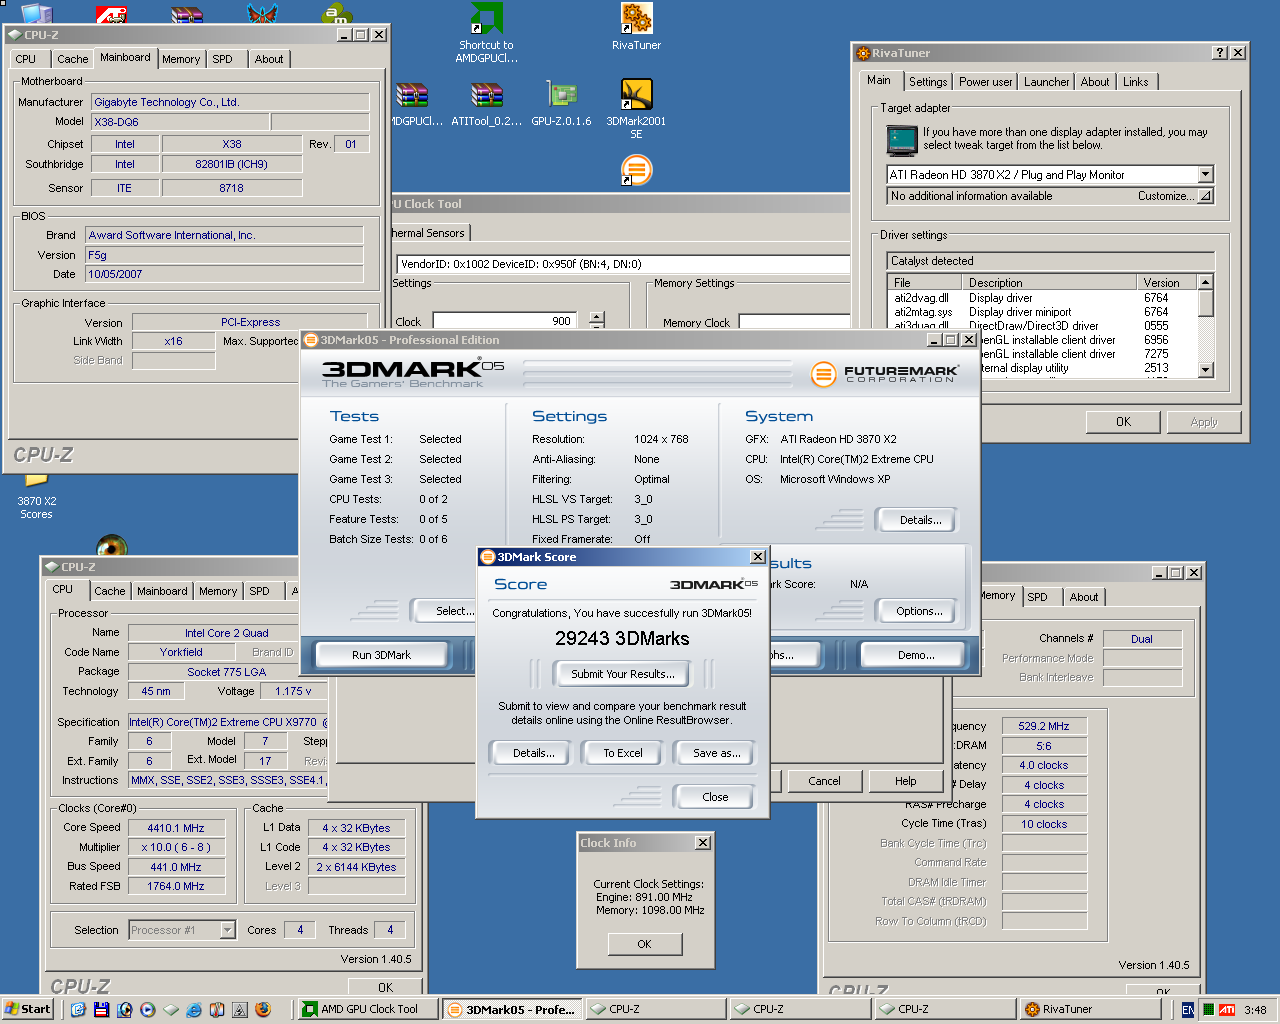Click 3DMark05 - Profe... taskbar button

[x=510, y=1009]
